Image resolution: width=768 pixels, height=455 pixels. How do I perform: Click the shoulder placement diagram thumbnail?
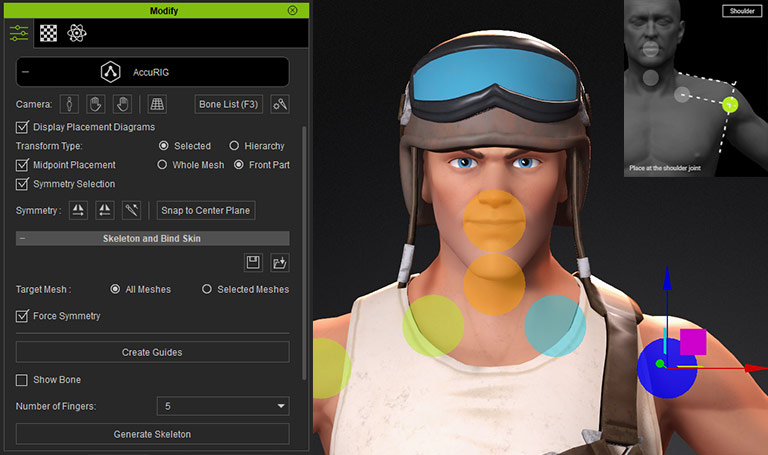point(695,90)
